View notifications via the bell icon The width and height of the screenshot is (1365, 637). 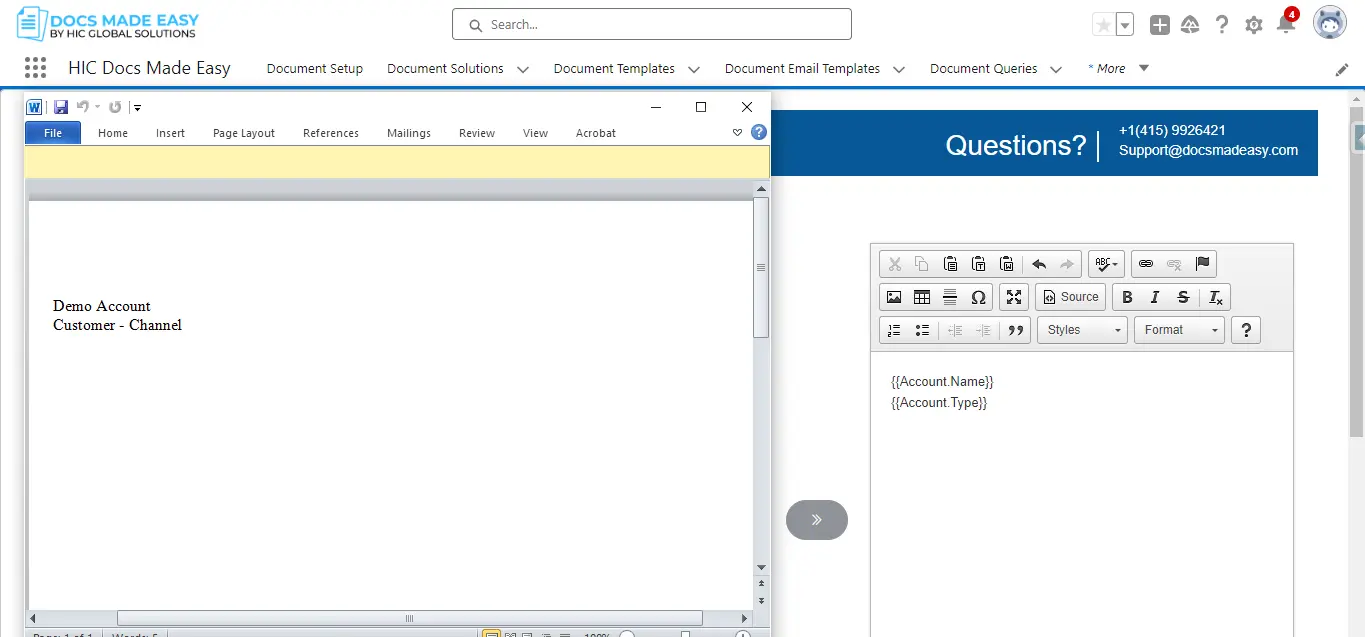click(x=1287, y=23)
